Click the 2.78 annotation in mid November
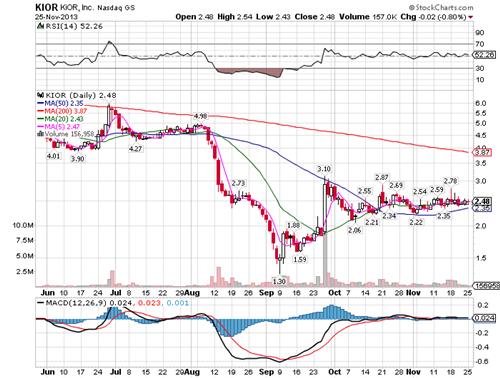The width and height of the screenshot is (500, 378). [x=450, y=181]
